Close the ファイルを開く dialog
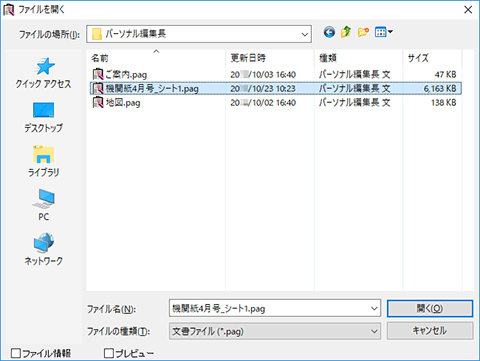Viewport: 480px width, 361px height. click(468, 10)
